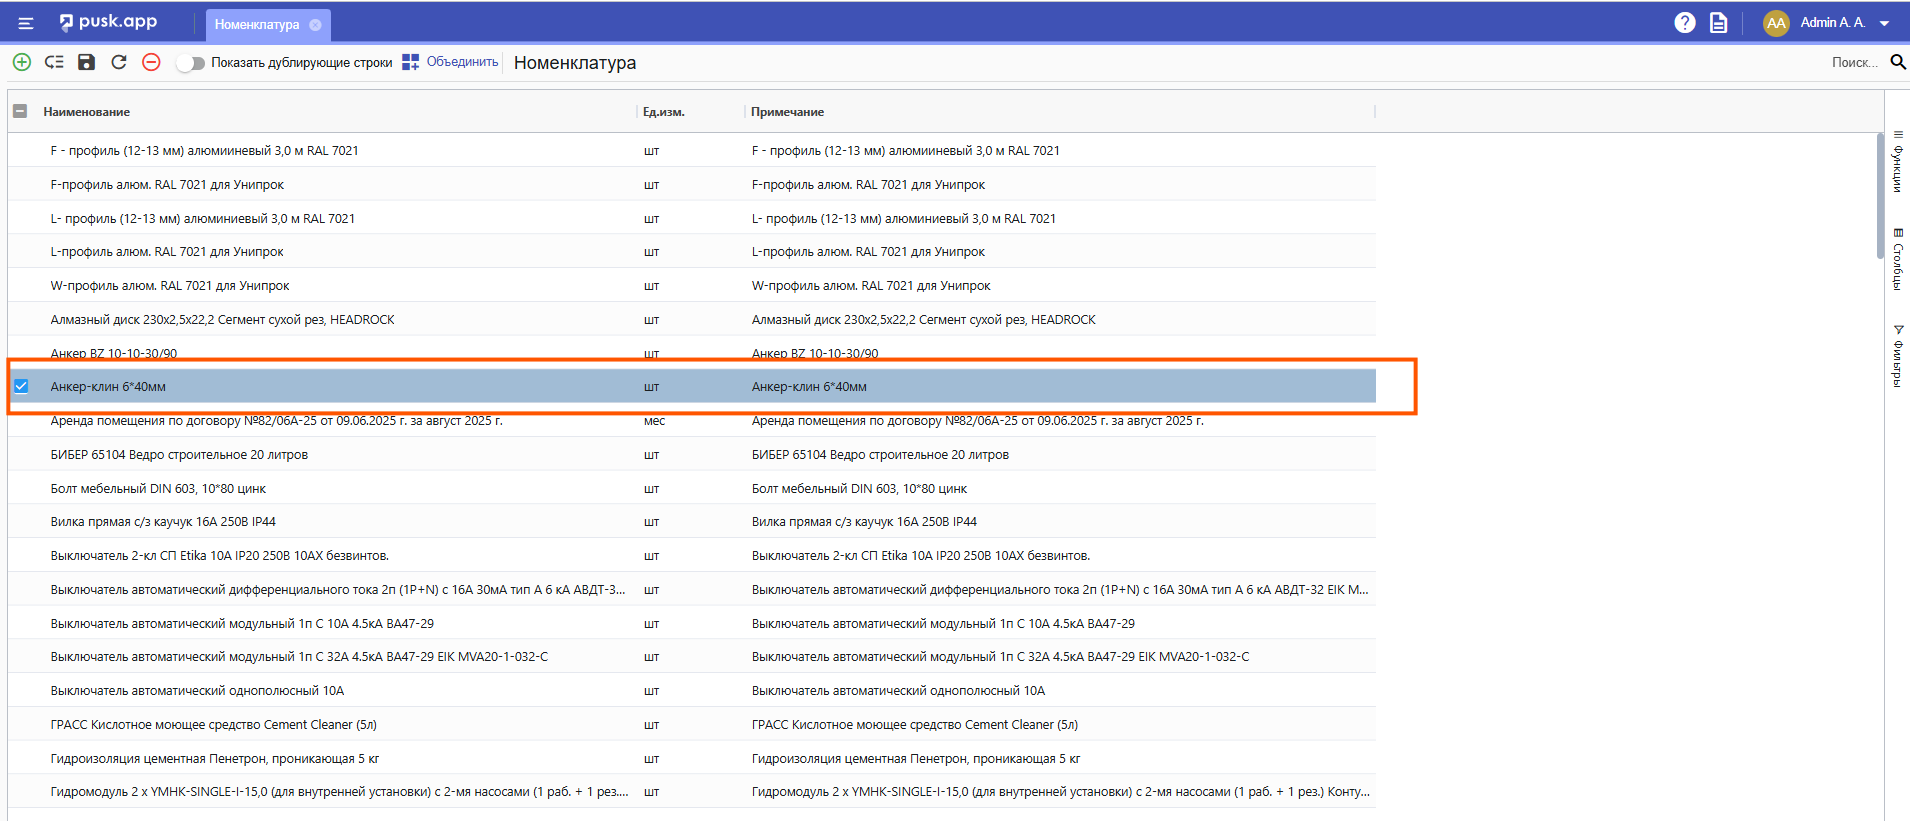Expand the 'Столбцы' side panel
This screenshot has width=1910, height=821.
click(x=1897, y=259)
